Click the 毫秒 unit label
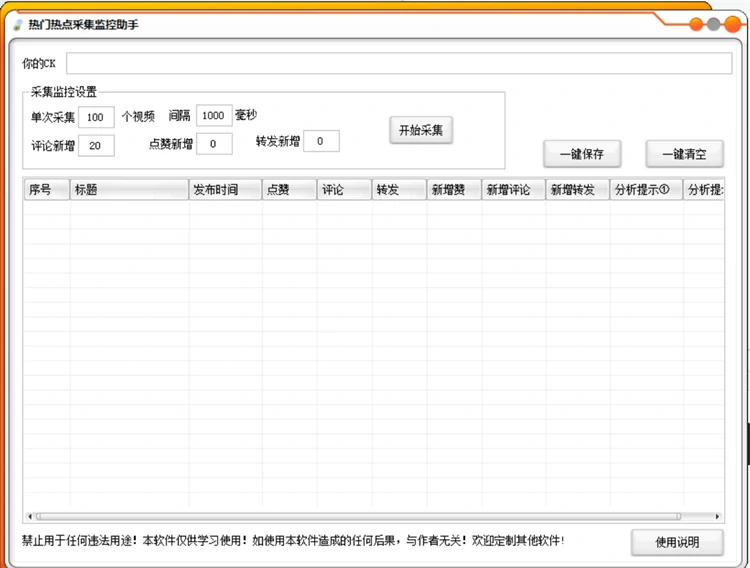The image size is (750, 568). coord(246,115)
